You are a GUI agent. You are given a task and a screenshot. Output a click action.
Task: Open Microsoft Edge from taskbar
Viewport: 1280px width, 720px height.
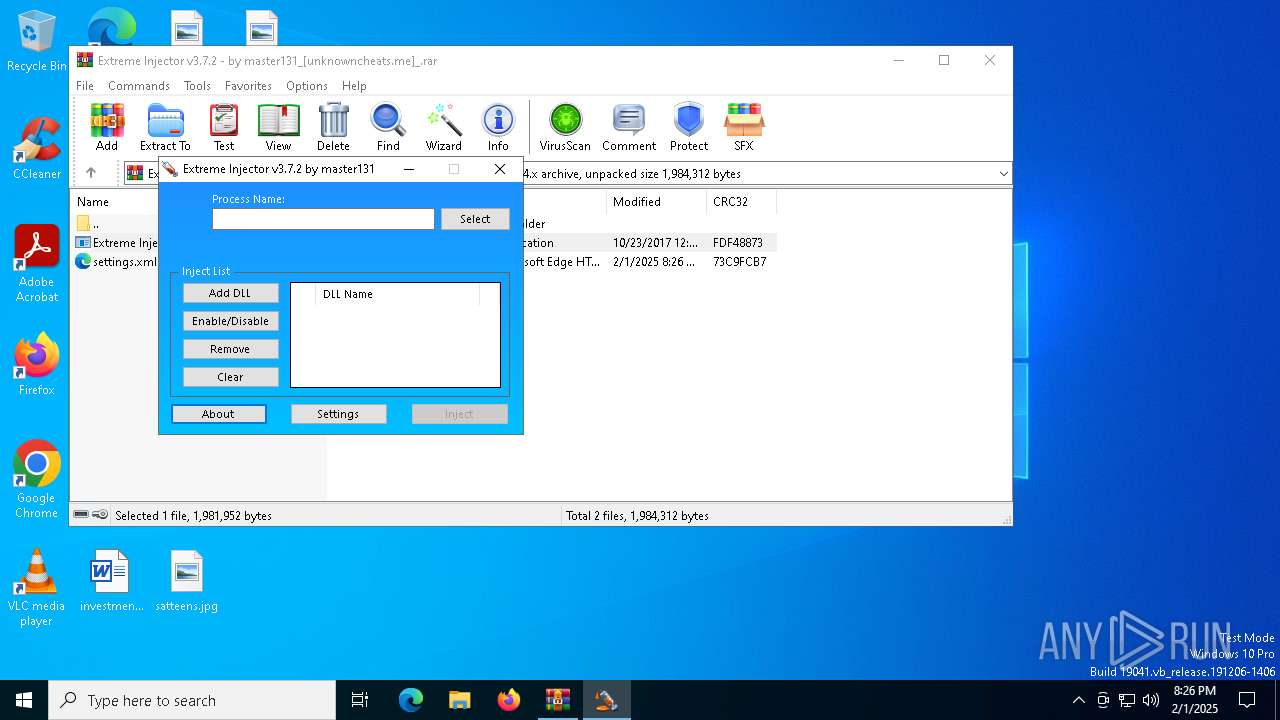tap(411, 700)
